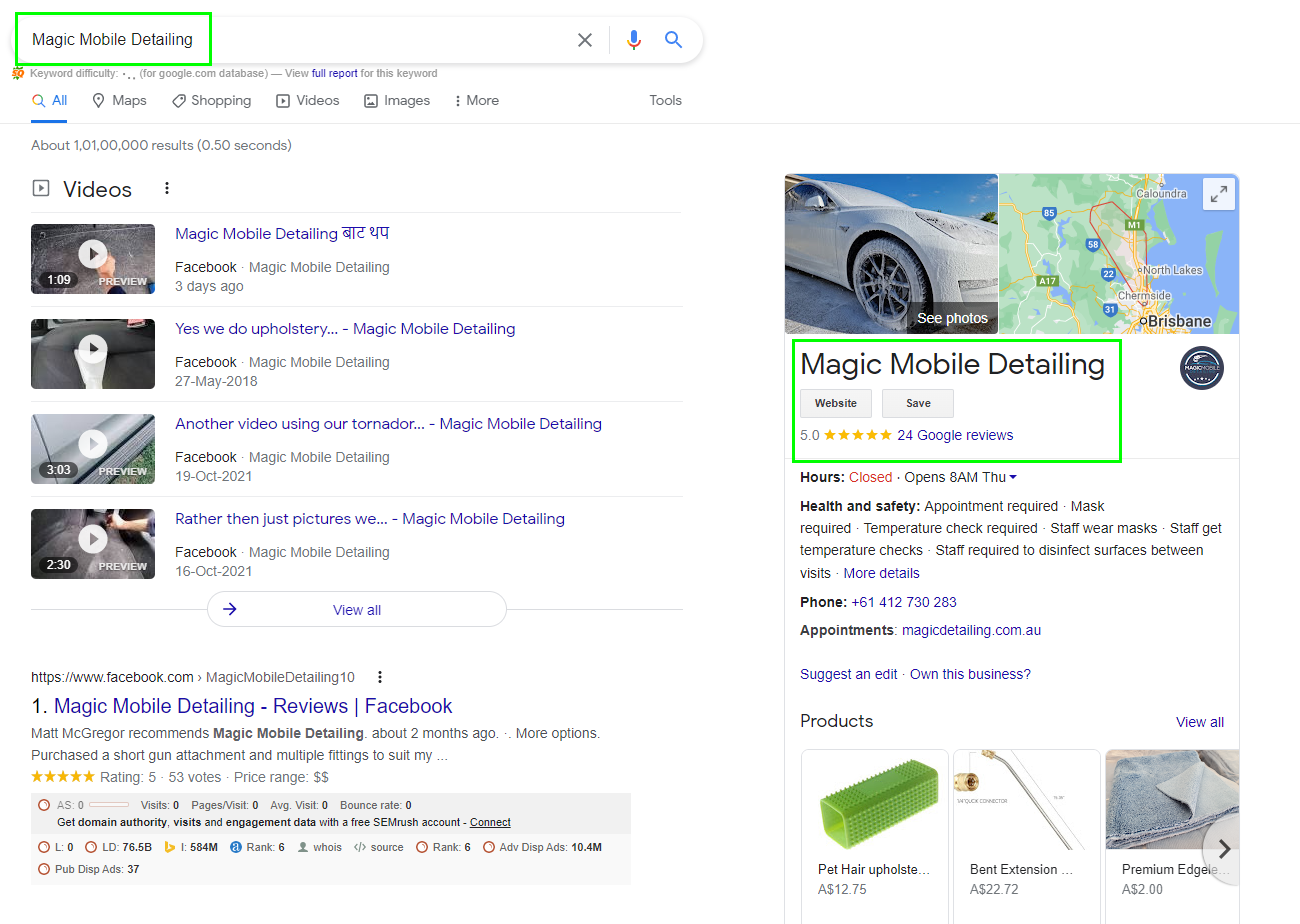Play the 3:03 tornador video preview
1300x924 pixels.
(93, 448)
